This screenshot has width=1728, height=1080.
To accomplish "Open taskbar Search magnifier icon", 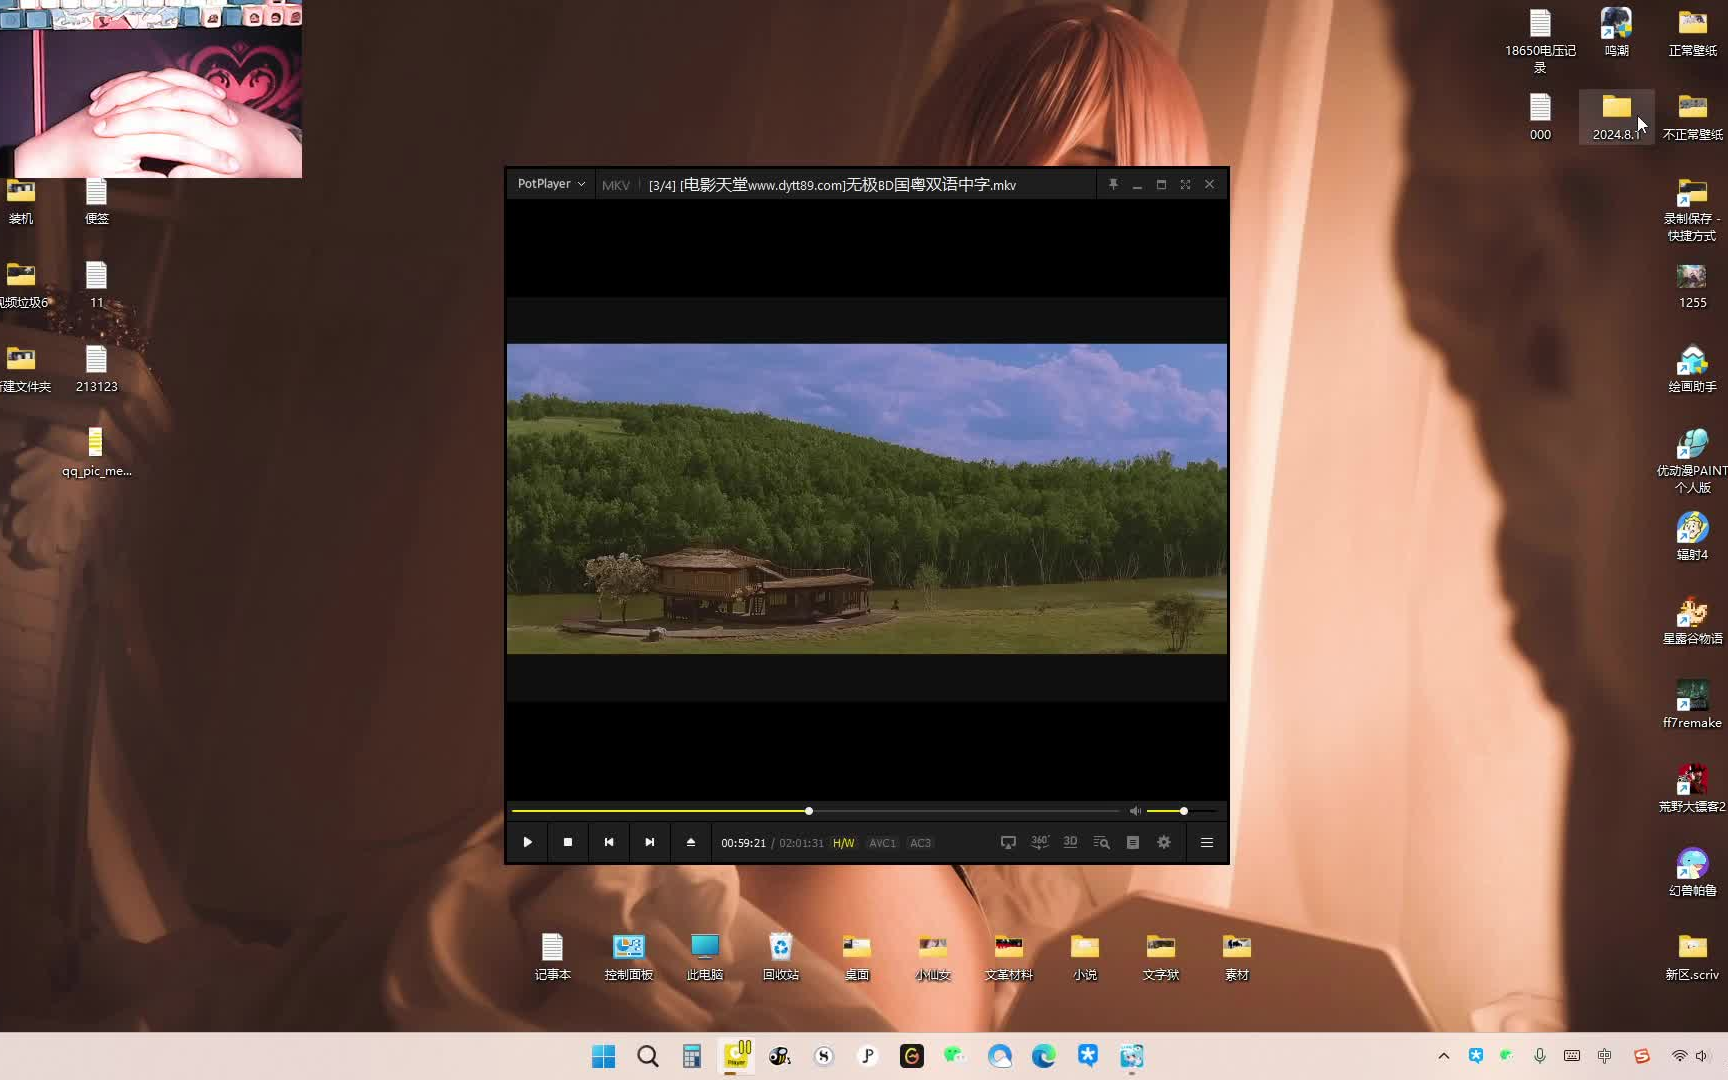I will (x=647, y=1056).
